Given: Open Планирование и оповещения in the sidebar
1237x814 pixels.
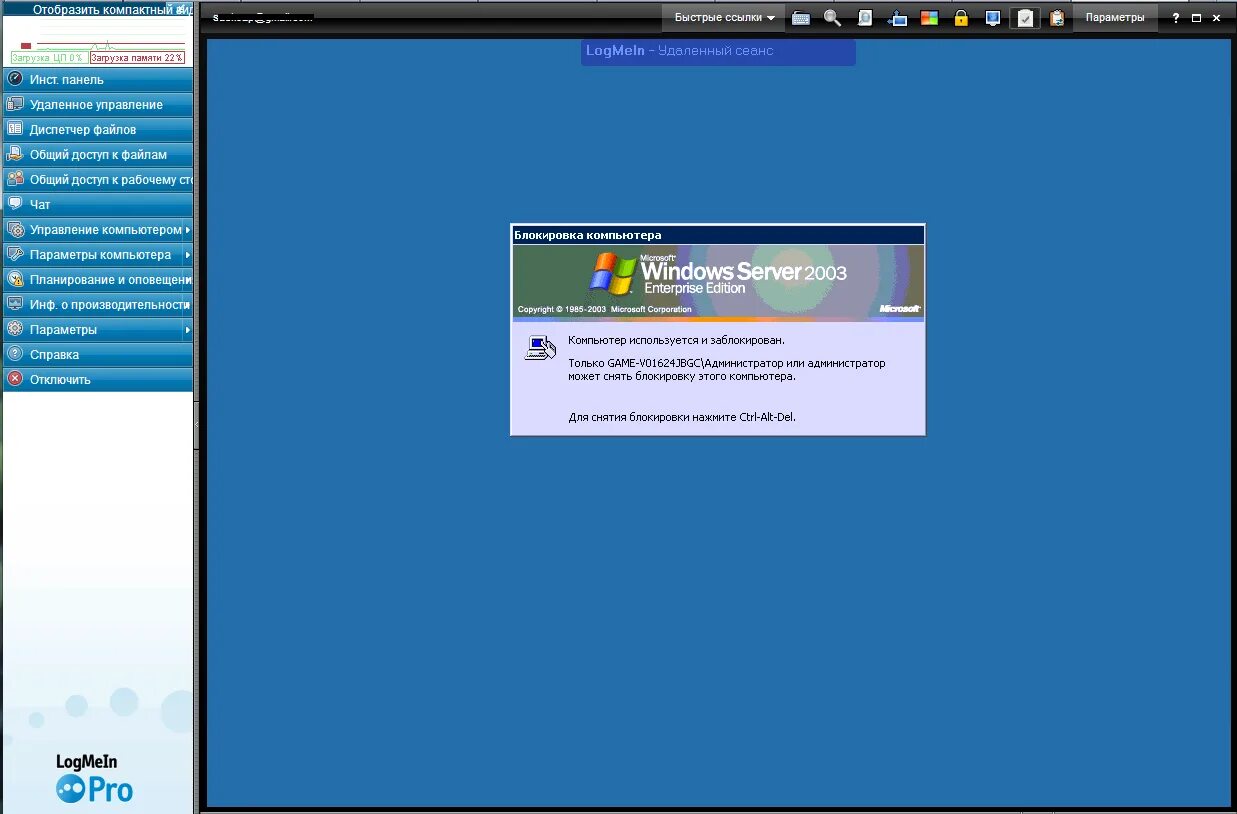Looking at the screenshot, I should (98, 279).
